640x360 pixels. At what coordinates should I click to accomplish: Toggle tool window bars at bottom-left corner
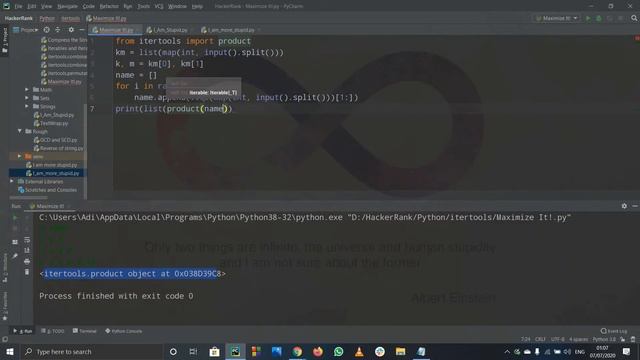[5, 339]
